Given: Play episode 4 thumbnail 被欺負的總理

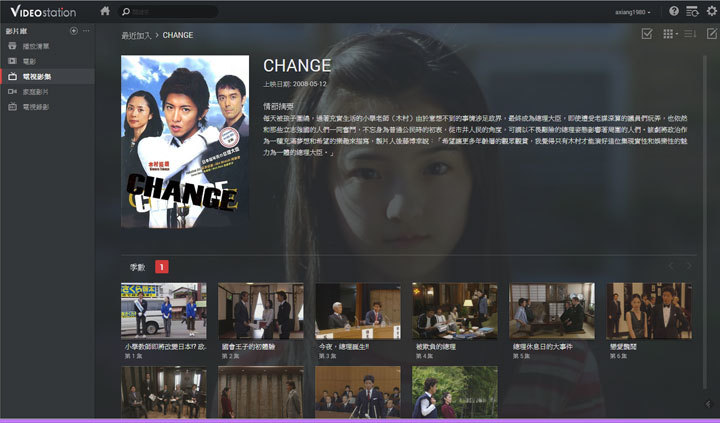Looking at the screenshot, I should 455,311.
